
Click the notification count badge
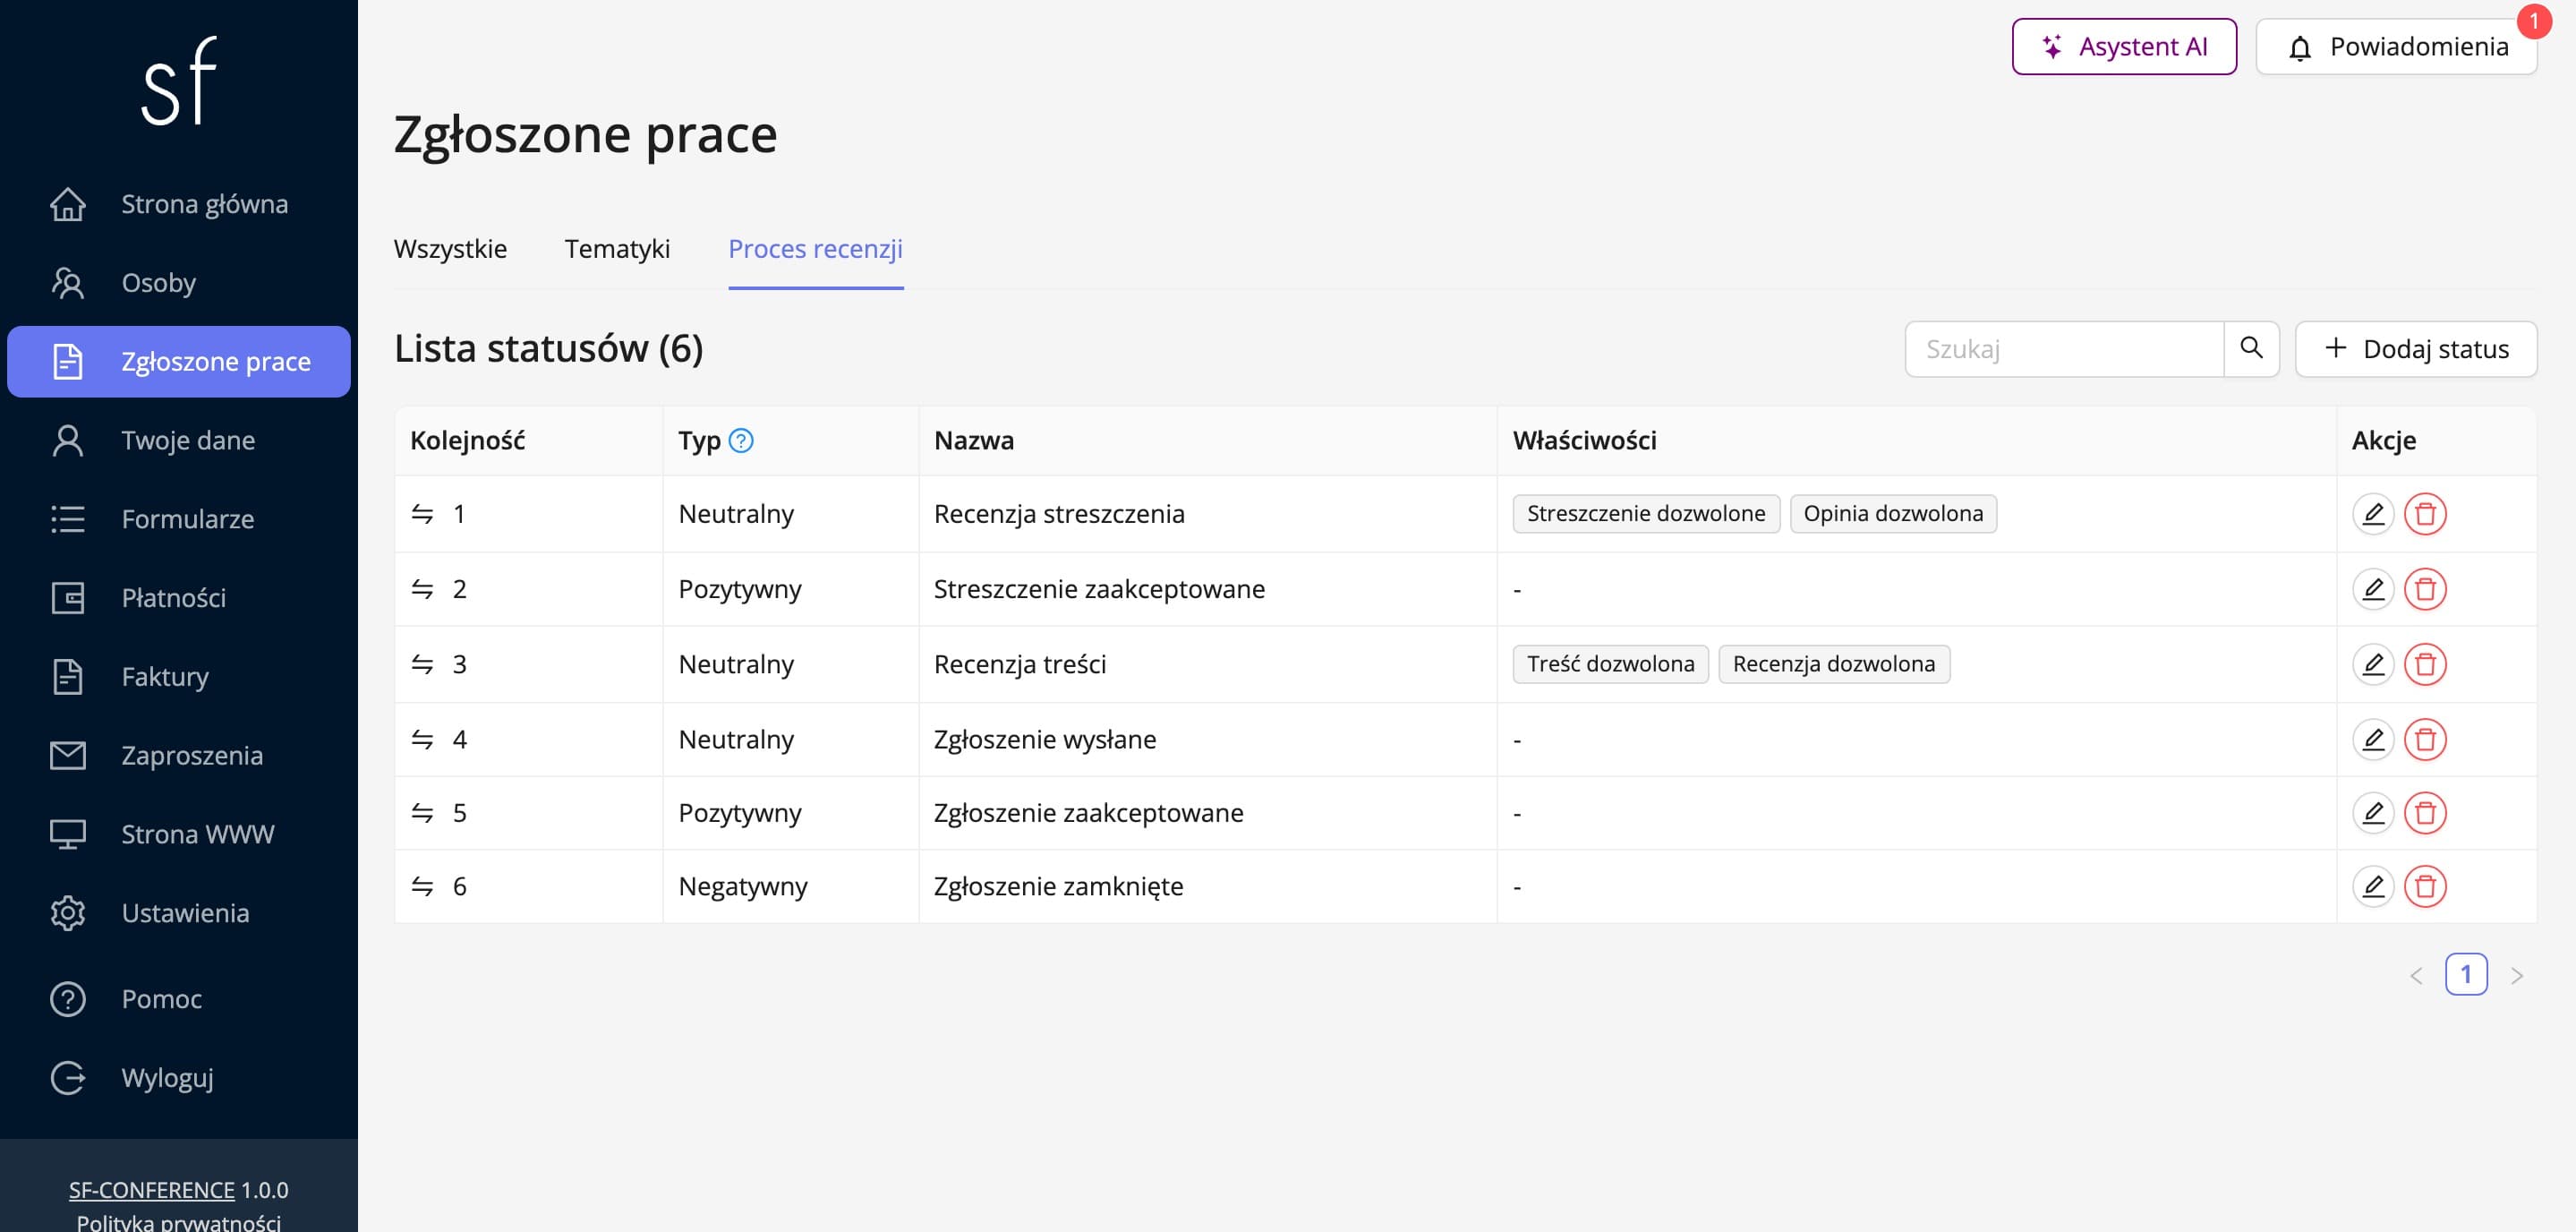click(x=2533, y=21)
